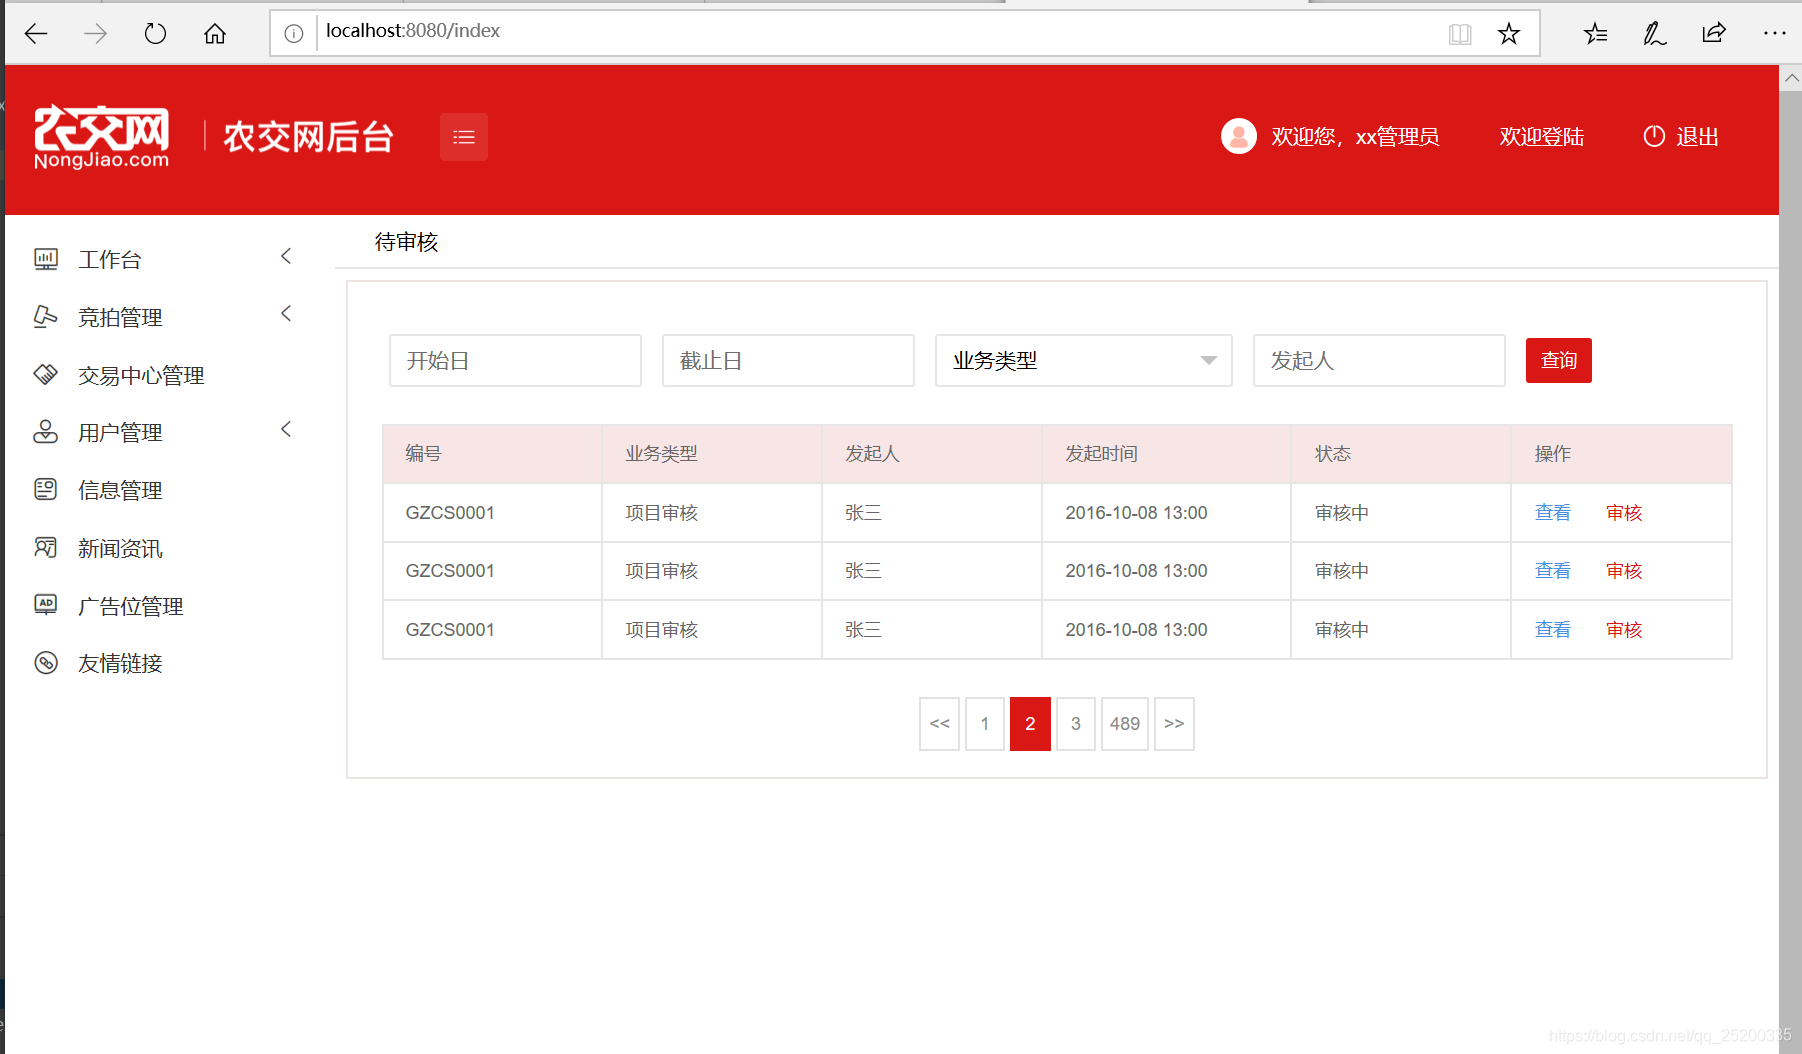Click the 工作台 monitor icon
The height and width of the screenshot is (1054, 1802).
(x=46, y=259)
